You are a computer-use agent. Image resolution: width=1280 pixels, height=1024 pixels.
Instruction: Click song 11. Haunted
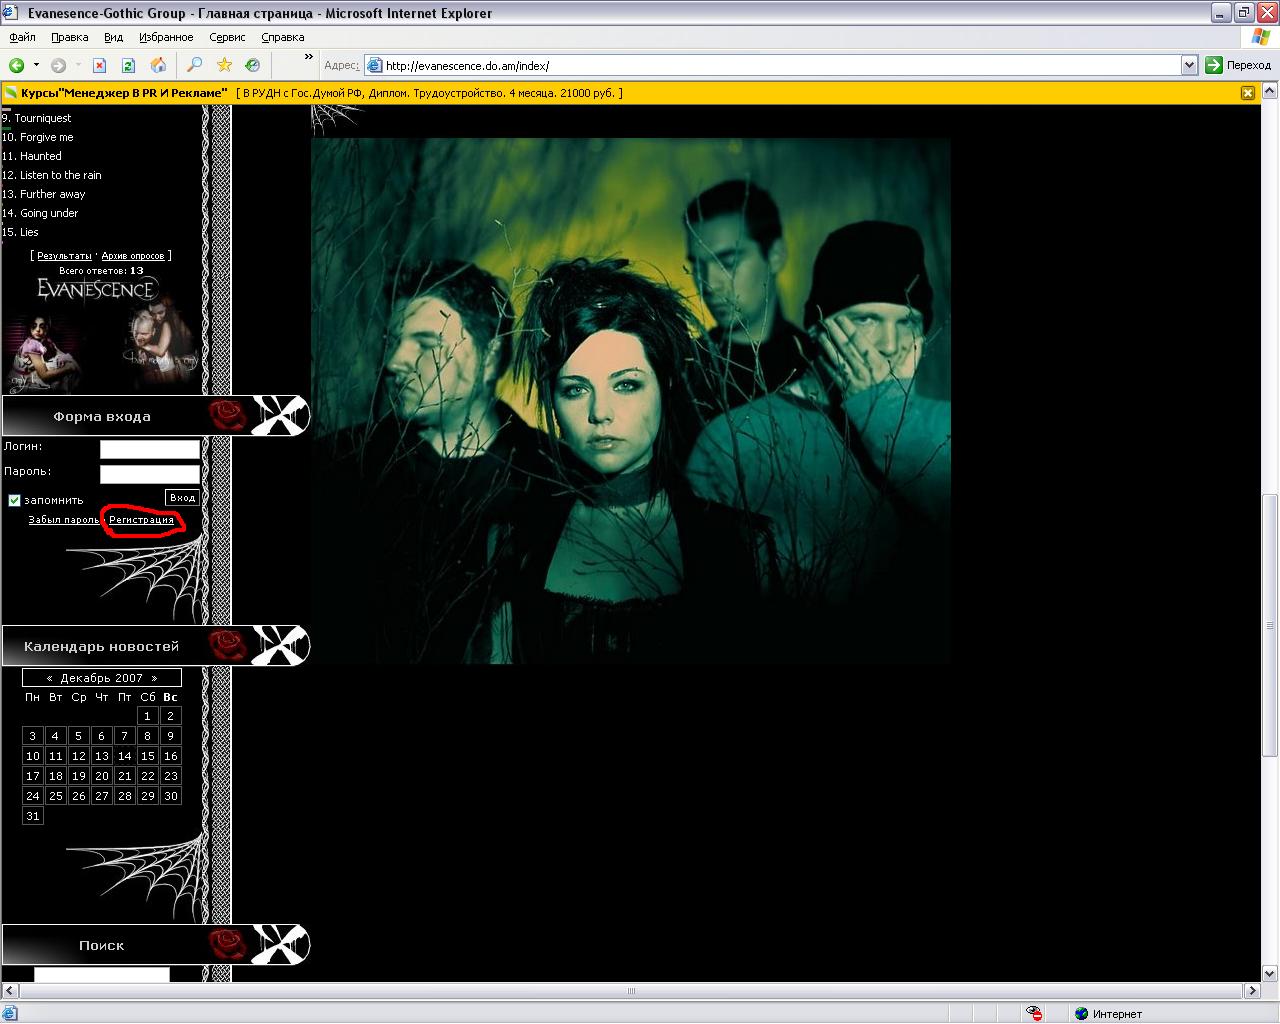pos(32,156)
